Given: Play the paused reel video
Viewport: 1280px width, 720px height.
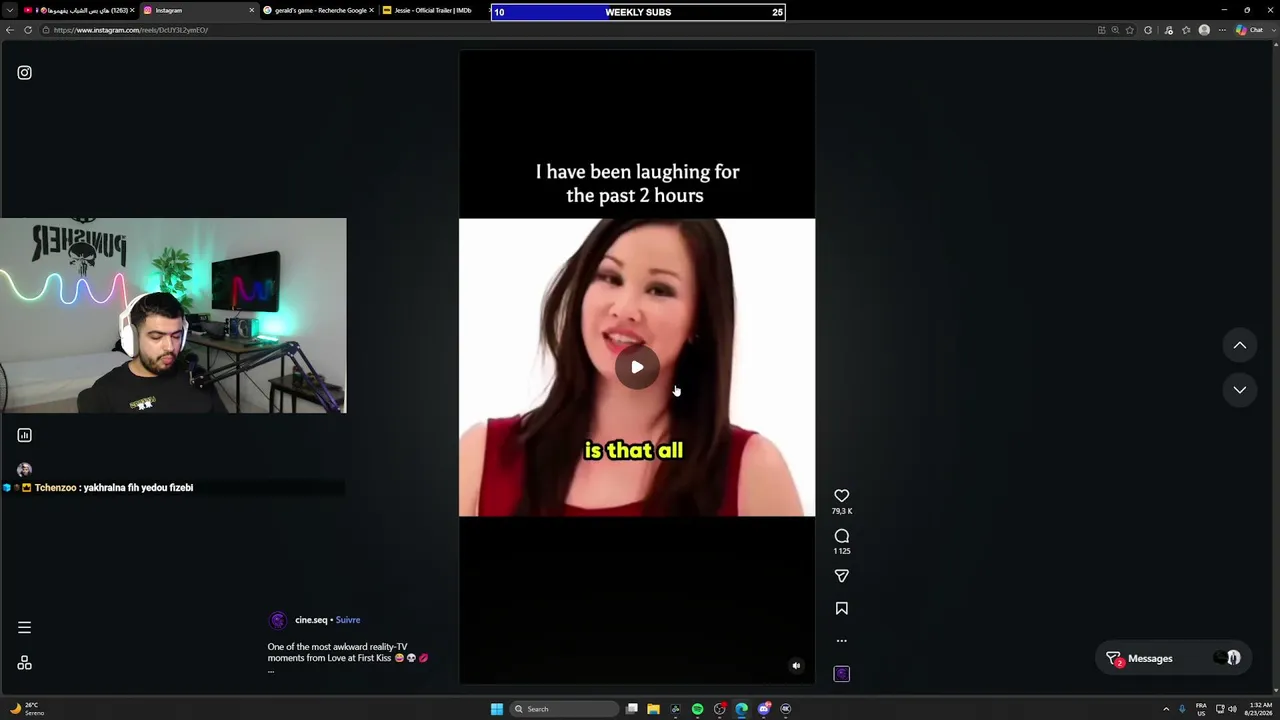Looking at the screenshot, I should point(637,367).
